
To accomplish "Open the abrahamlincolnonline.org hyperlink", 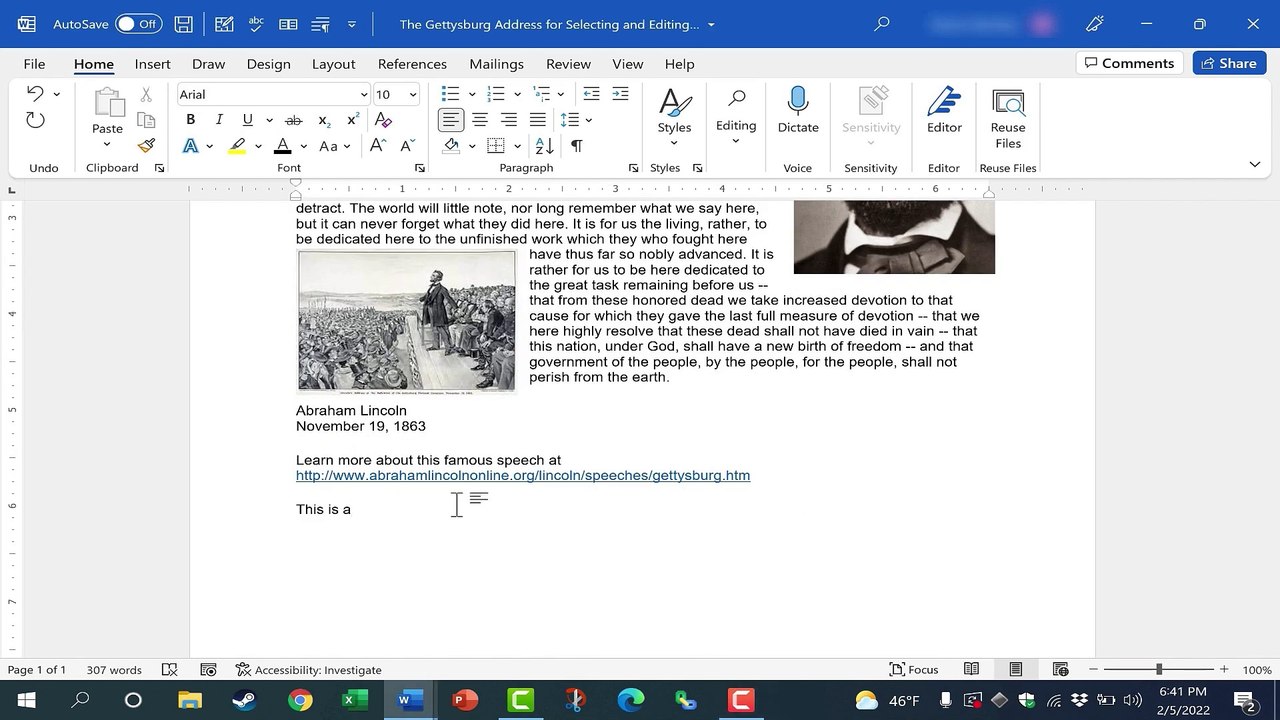I will coord(523,476).
